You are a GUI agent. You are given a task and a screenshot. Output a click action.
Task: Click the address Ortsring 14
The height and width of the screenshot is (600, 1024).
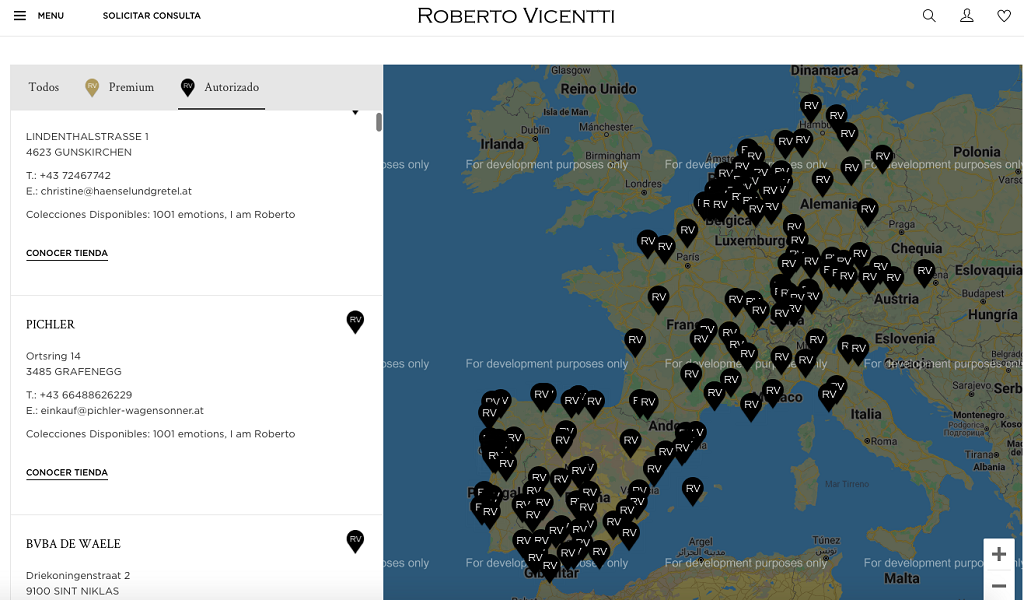54,356
